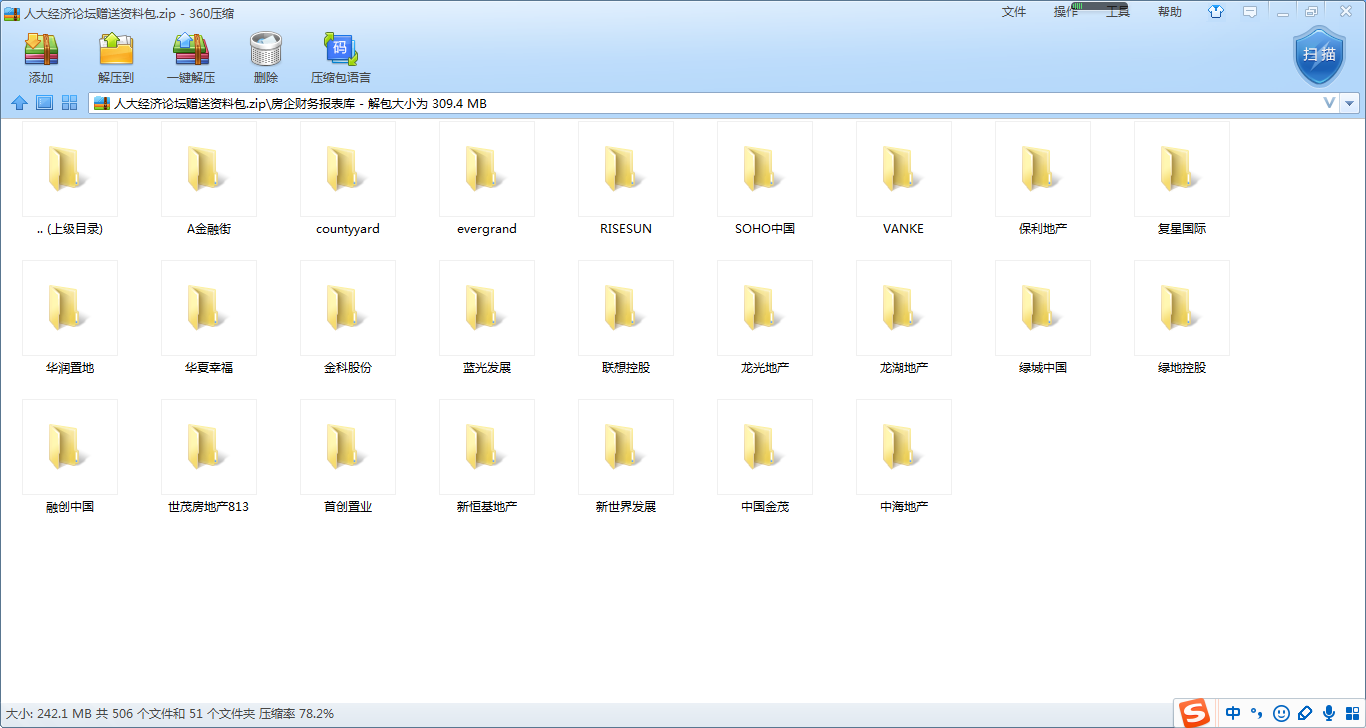Viewport: 1366px width, 728px height.
Task: Open the feedback message icon in title bar
Action: pyautogui.click(x=1249, y=12)
